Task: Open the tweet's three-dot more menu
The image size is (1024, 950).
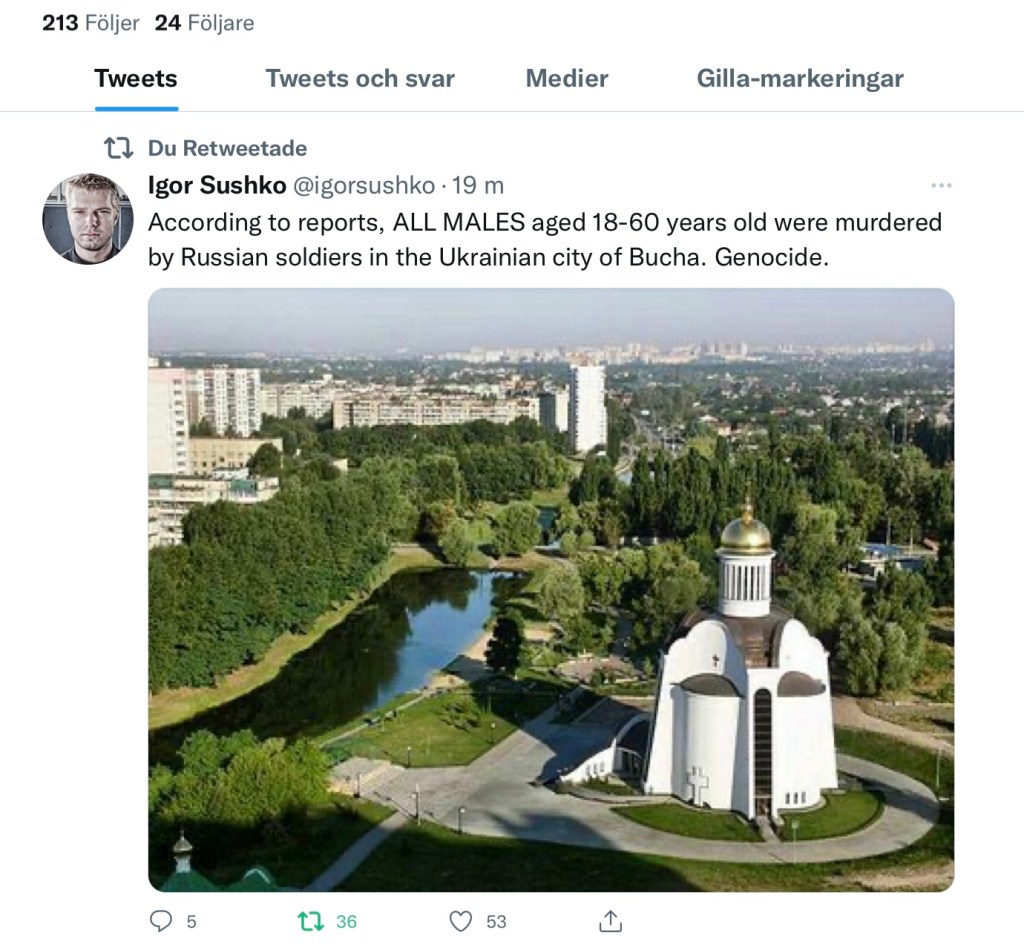Action: click(x=941, y=186)
